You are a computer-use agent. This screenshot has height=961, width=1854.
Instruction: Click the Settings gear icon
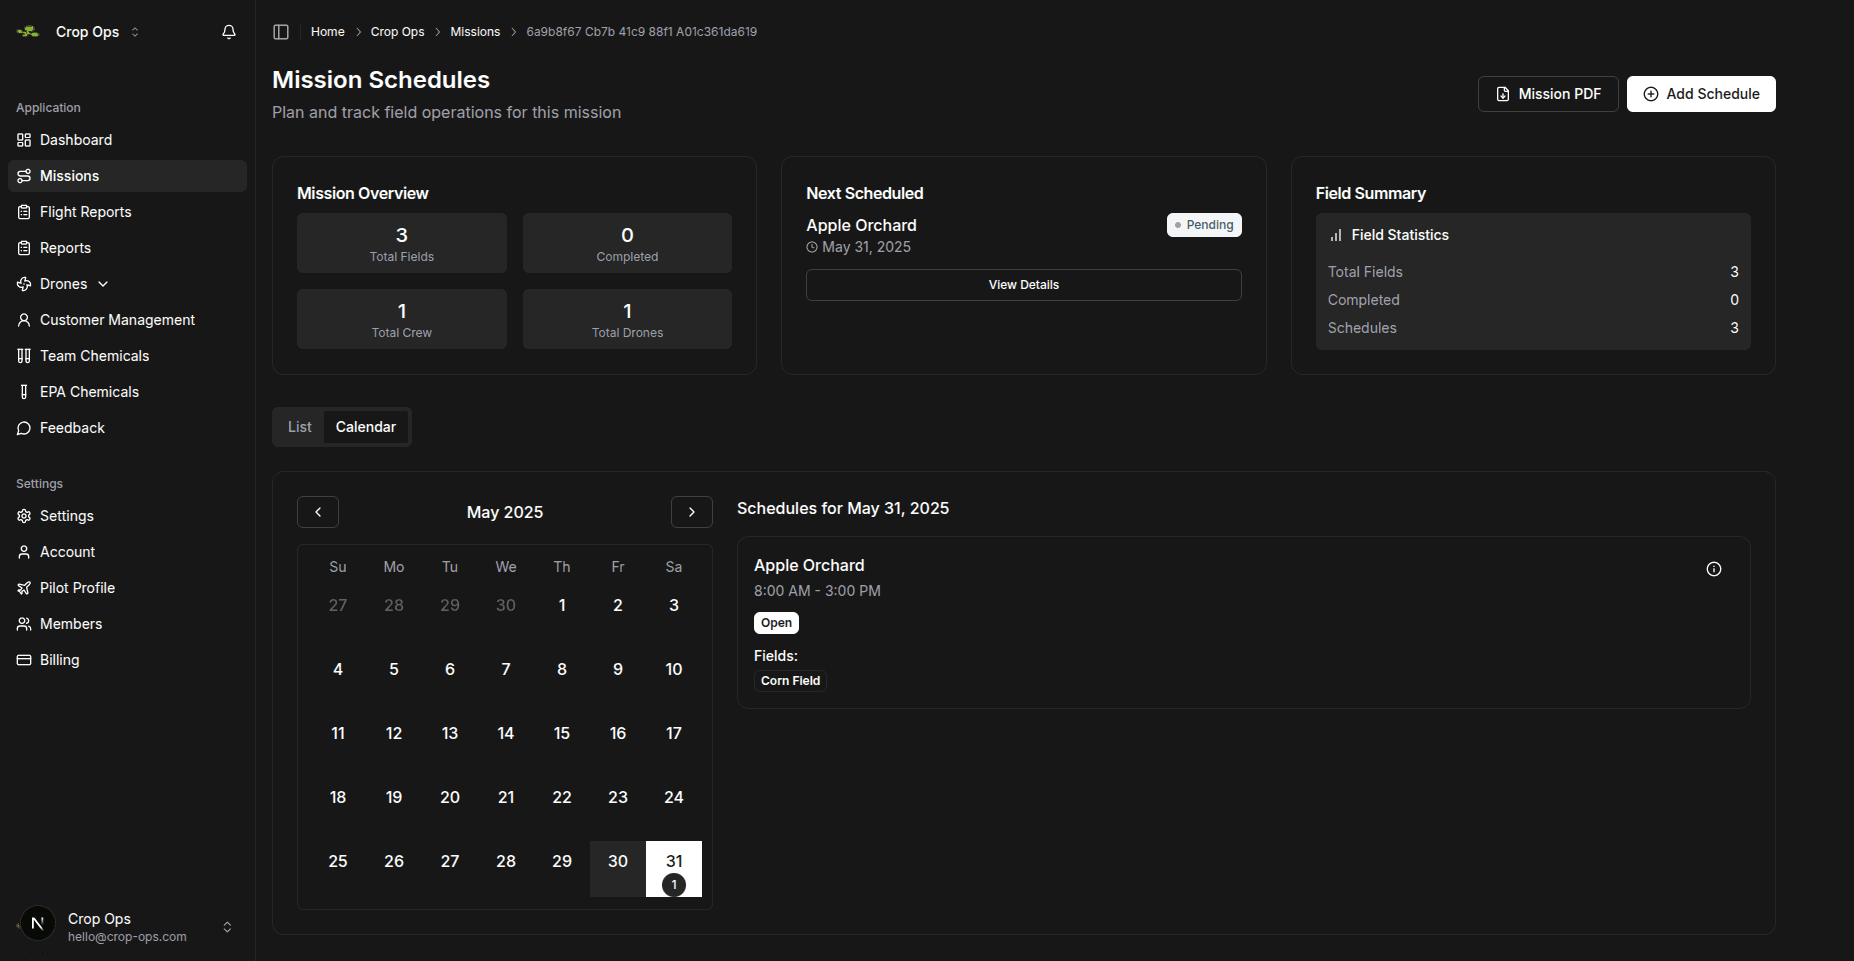[24, 516]
